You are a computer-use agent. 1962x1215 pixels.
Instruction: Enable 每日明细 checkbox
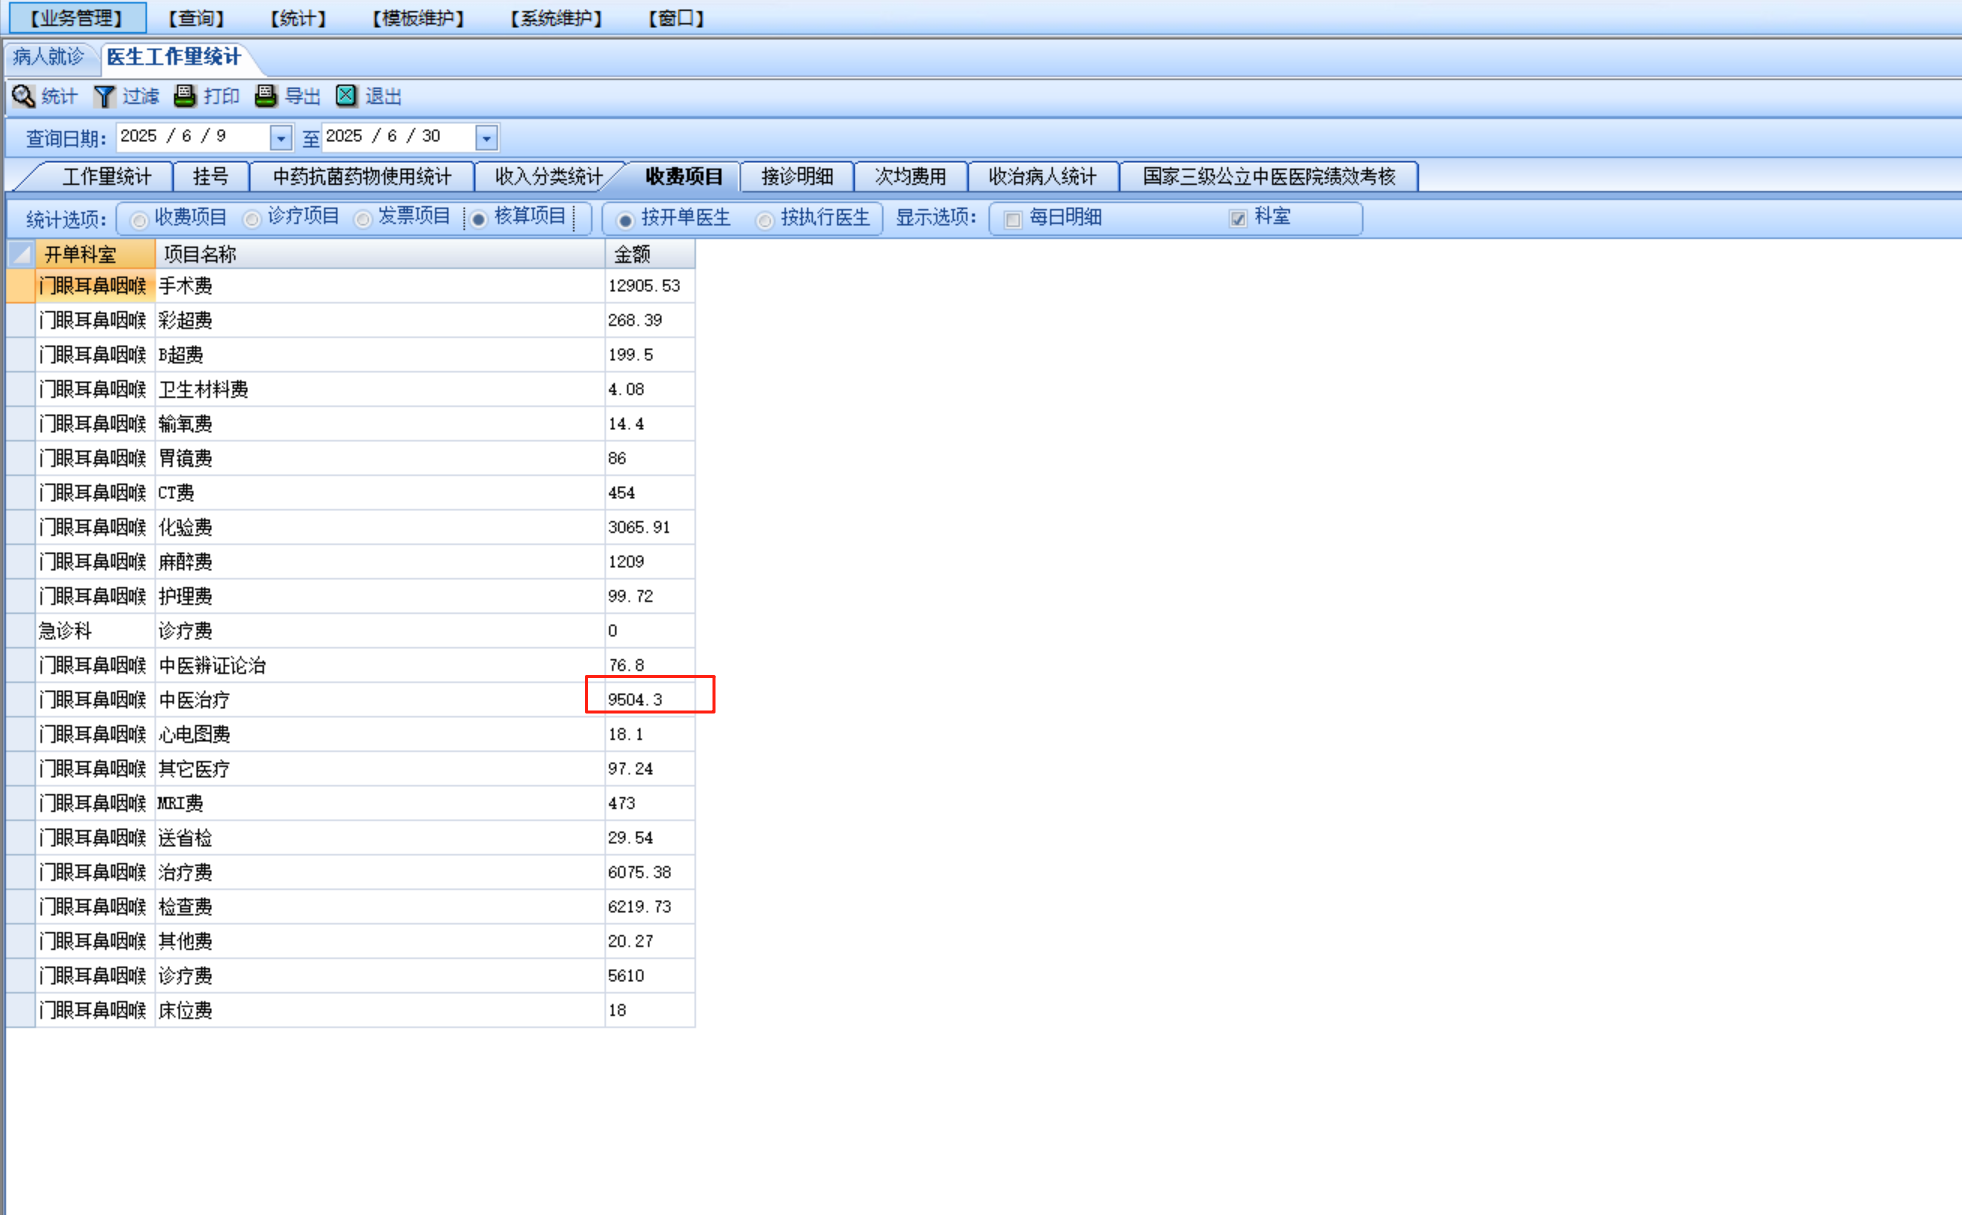(x=1013, y=219)
